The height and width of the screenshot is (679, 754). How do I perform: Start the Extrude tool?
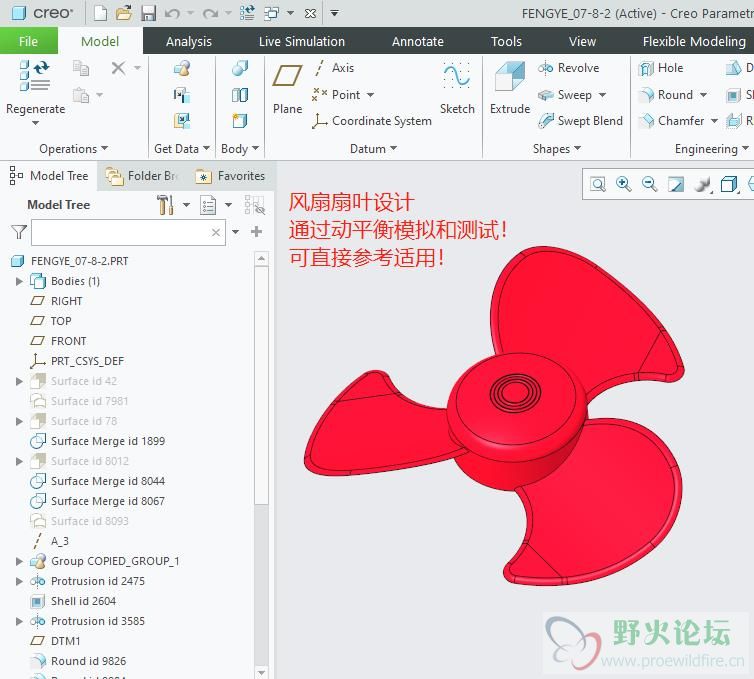point(510,89)
